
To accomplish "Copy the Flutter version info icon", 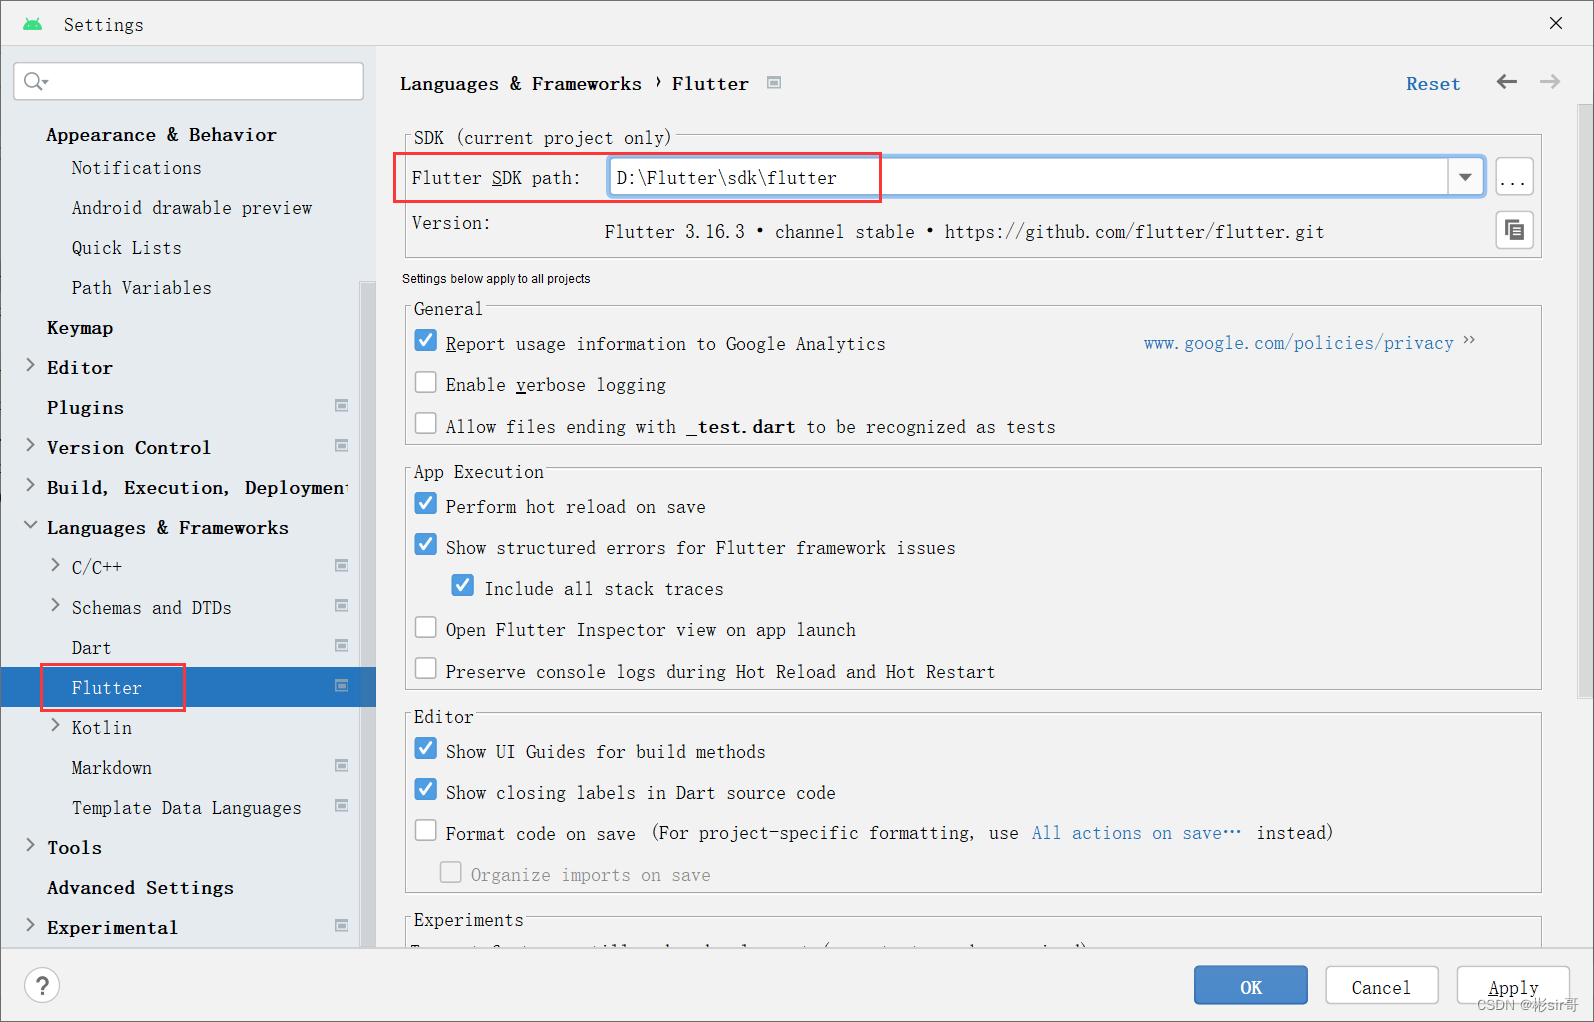I will 1514,230.
